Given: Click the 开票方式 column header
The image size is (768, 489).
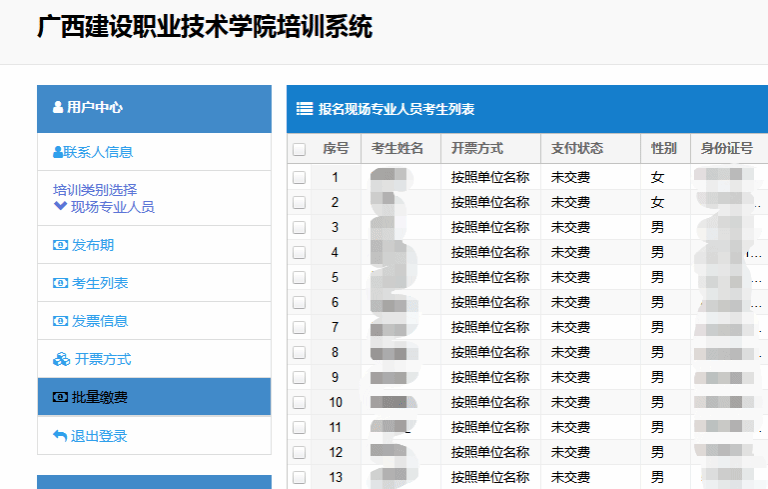Looking at the screenshot, I should [477, 149].
